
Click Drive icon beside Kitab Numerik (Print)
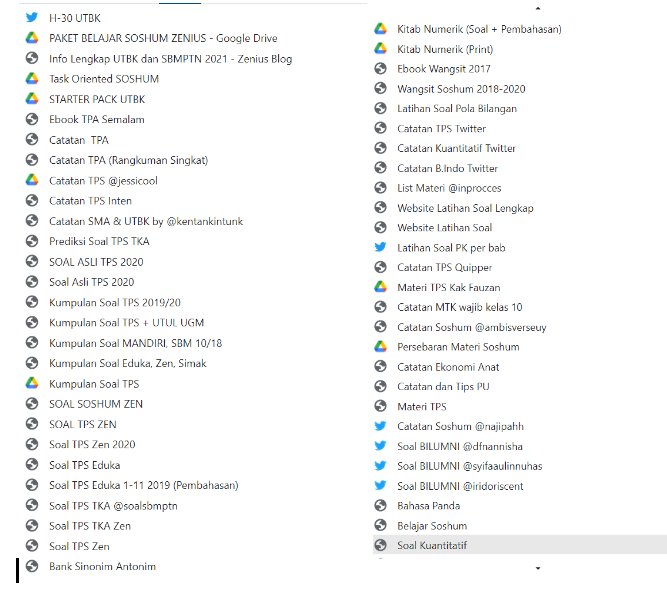[380, 49]
